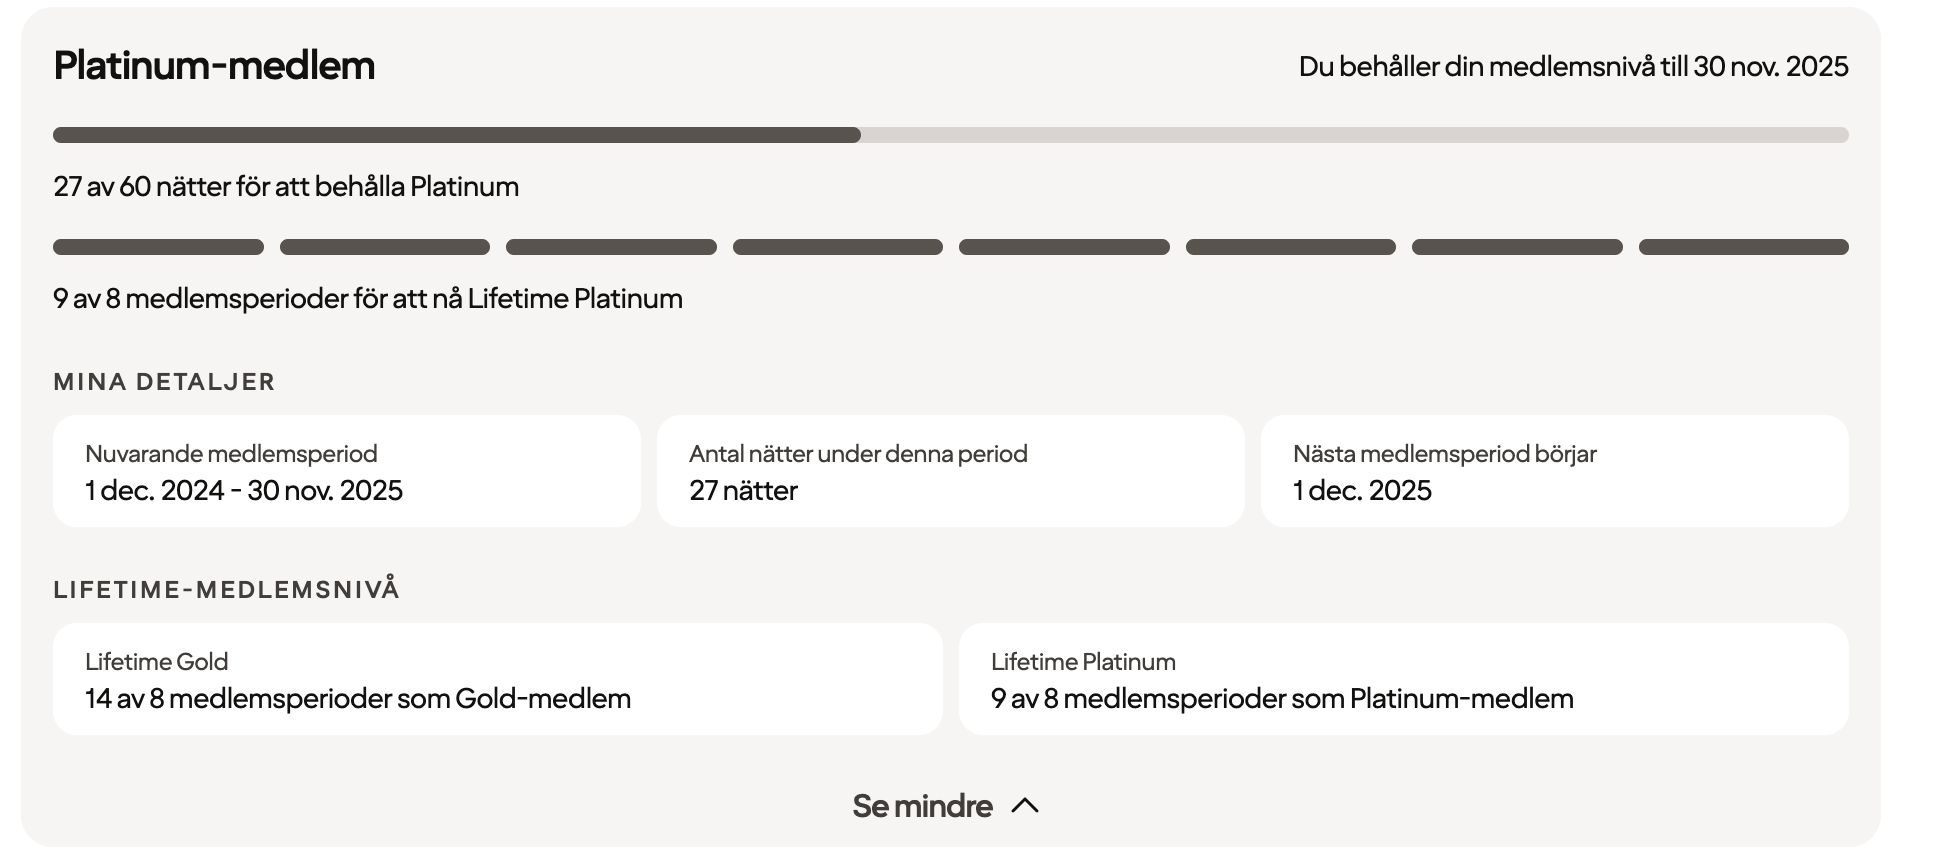Click the membership level retention date text
This screenshot has height=866, width=1936.
pos(1573,67)
